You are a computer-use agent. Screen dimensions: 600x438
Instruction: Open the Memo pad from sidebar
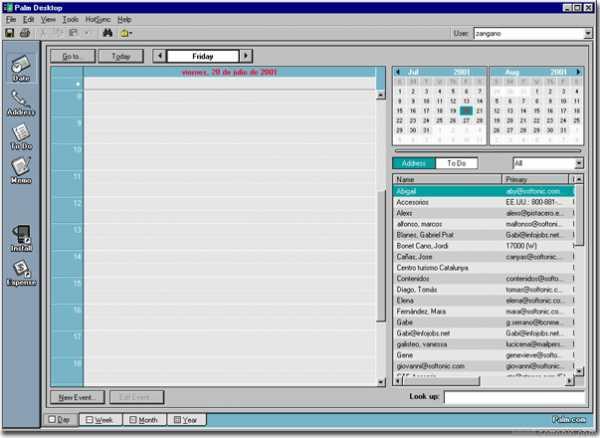(x=21, y=171)
